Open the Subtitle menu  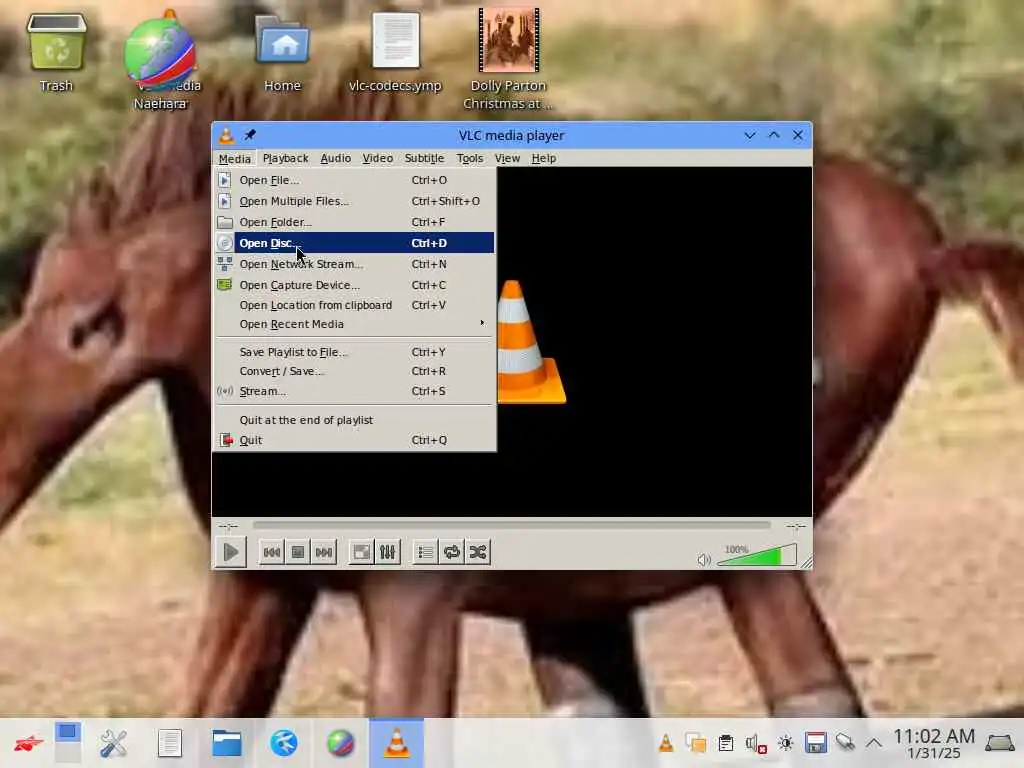tap(424, 158)
